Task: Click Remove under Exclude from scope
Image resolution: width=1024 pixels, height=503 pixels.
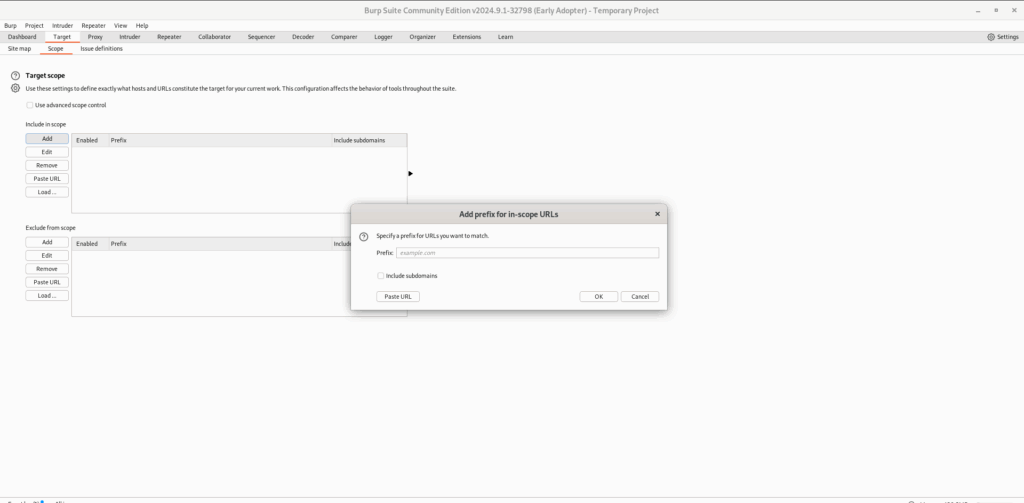Action: pyautogui.click(x=47, y=269)
